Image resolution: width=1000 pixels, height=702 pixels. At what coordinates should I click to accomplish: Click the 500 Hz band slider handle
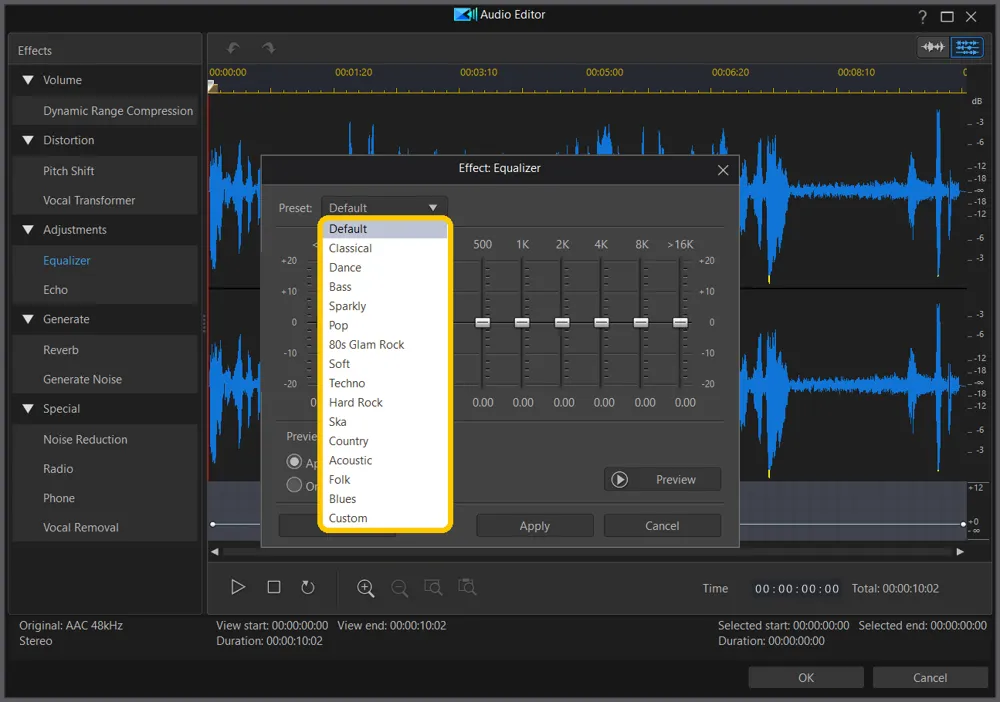483,323
